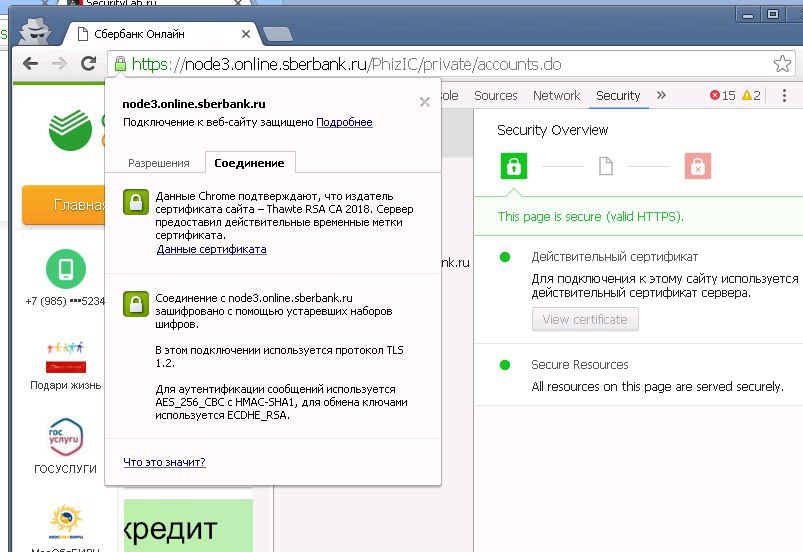Click the green secure lock overview icon
This screenshot has width=803, height=552.
click(514, 166)
